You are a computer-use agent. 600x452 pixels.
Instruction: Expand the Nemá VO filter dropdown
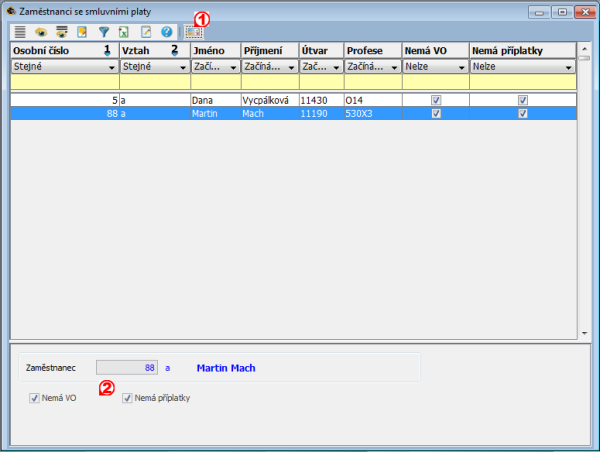click(461, 67)
